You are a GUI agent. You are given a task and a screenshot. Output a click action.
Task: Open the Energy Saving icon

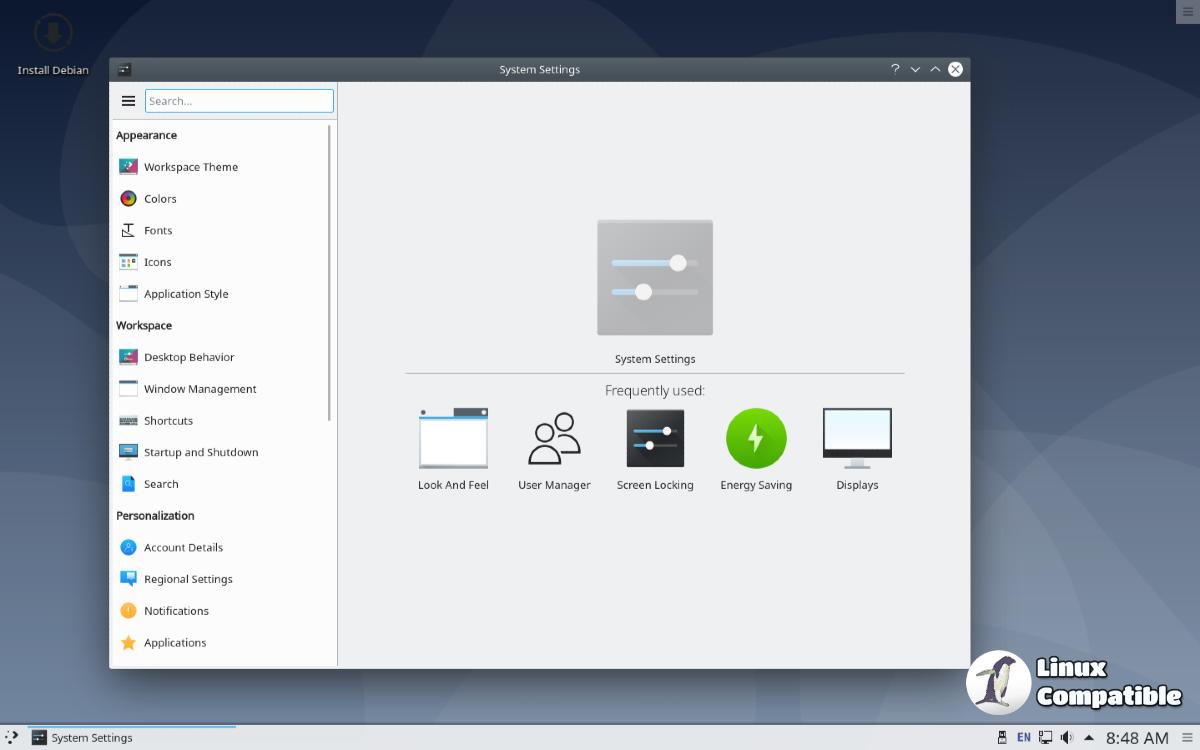pyautogui.click(x=756, y=440)
